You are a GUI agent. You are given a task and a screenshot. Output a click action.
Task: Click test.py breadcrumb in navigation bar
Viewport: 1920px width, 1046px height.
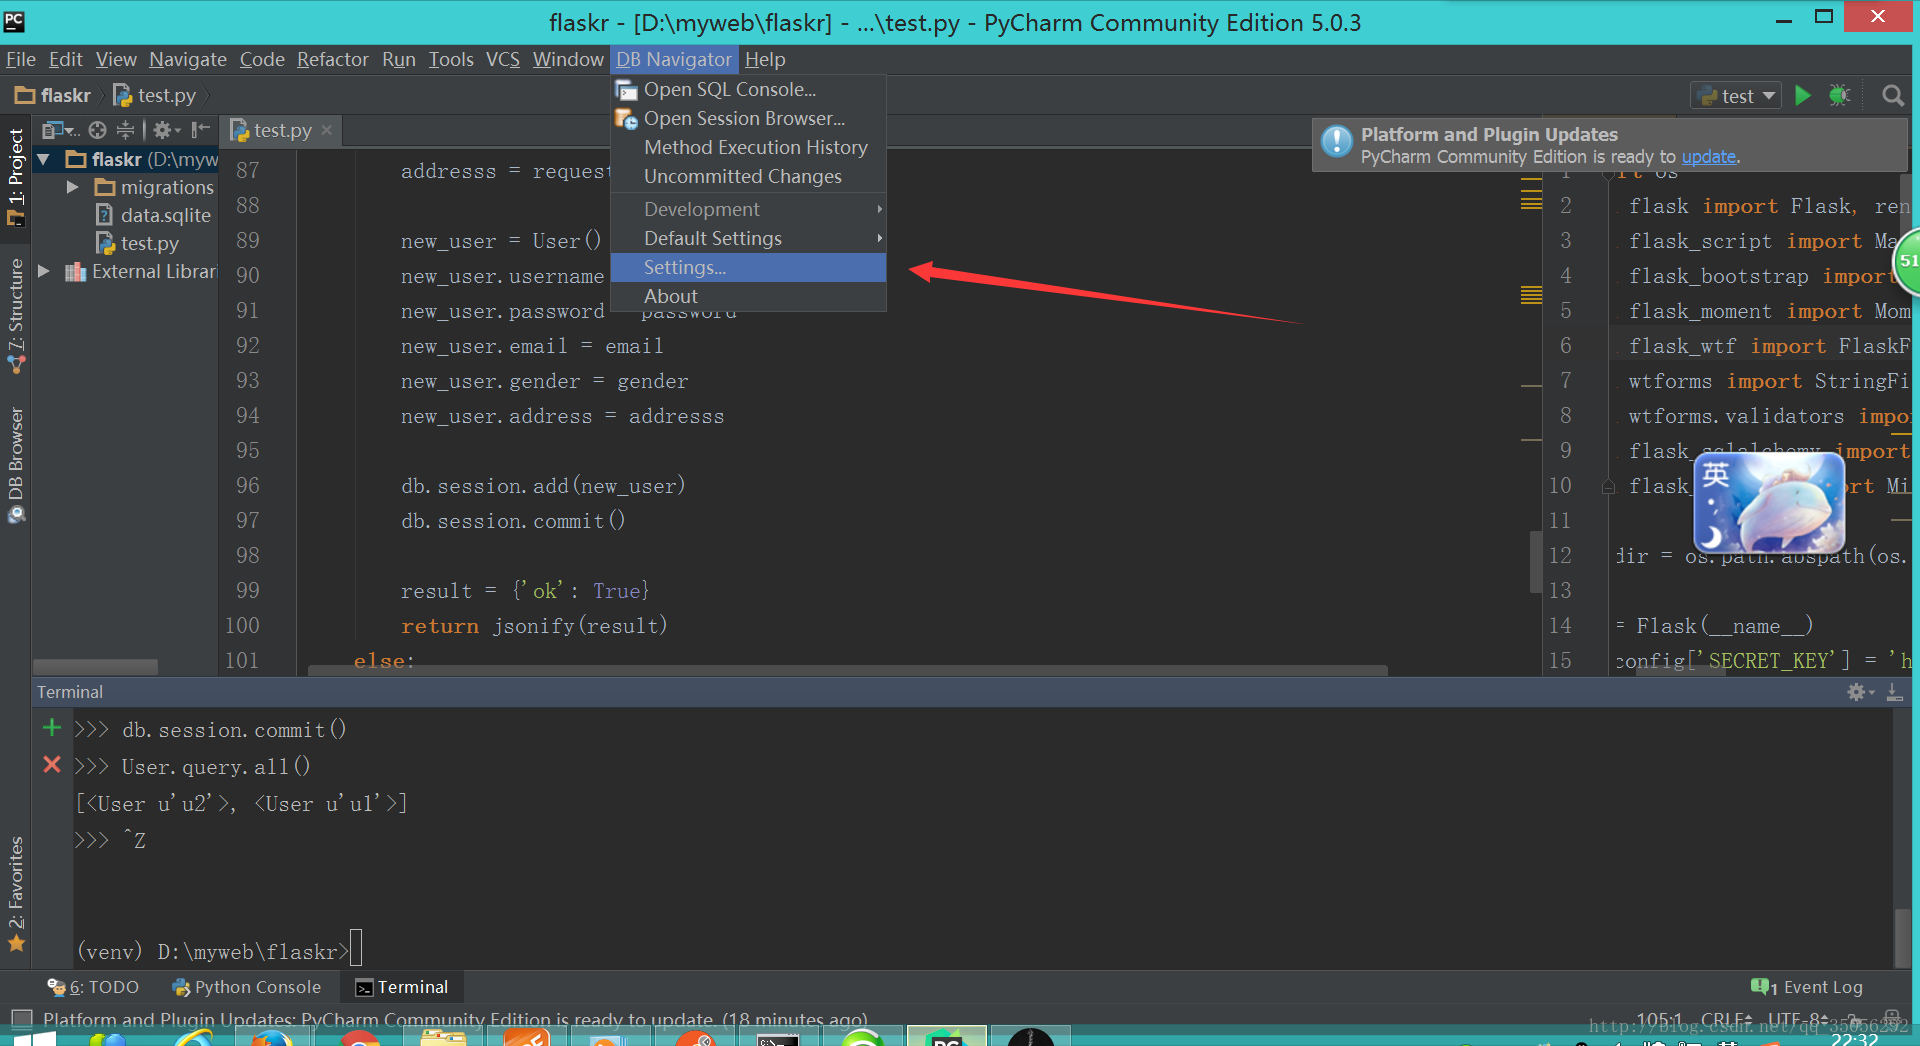(x=155, y=95)
